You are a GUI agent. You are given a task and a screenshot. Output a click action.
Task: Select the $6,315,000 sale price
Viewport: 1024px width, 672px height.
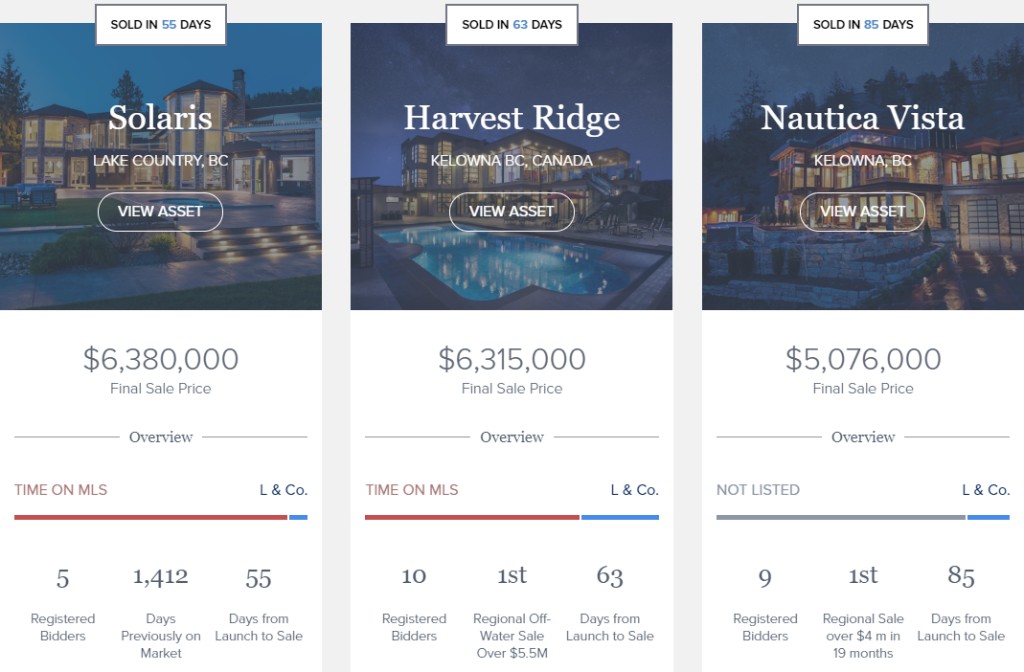(x=512, y=359)
